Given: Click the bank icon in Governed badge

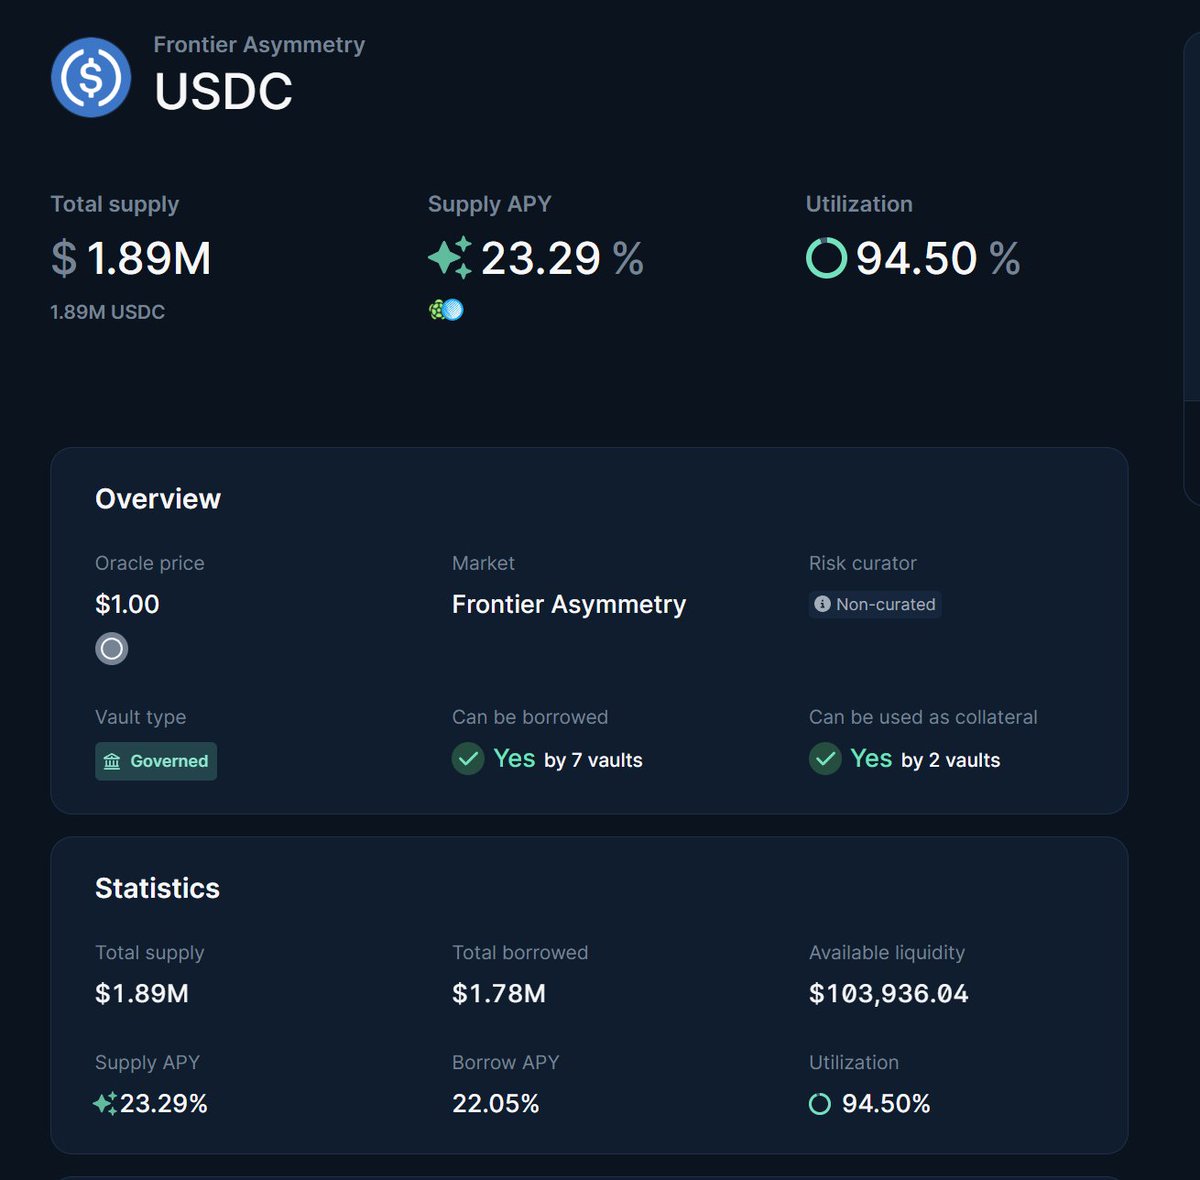Looking at the screenshot, I should [x=112, y=761].
